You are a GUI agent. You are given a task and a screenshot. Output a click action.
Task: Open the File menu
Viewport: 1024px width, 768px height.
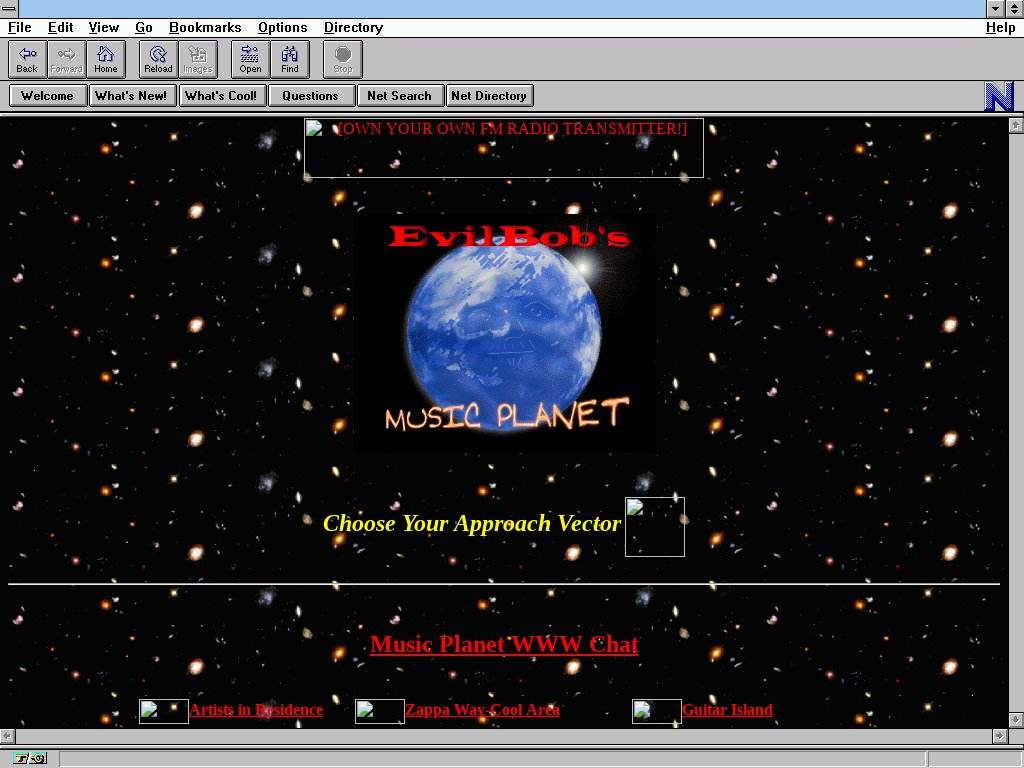(x=19, y=28)
